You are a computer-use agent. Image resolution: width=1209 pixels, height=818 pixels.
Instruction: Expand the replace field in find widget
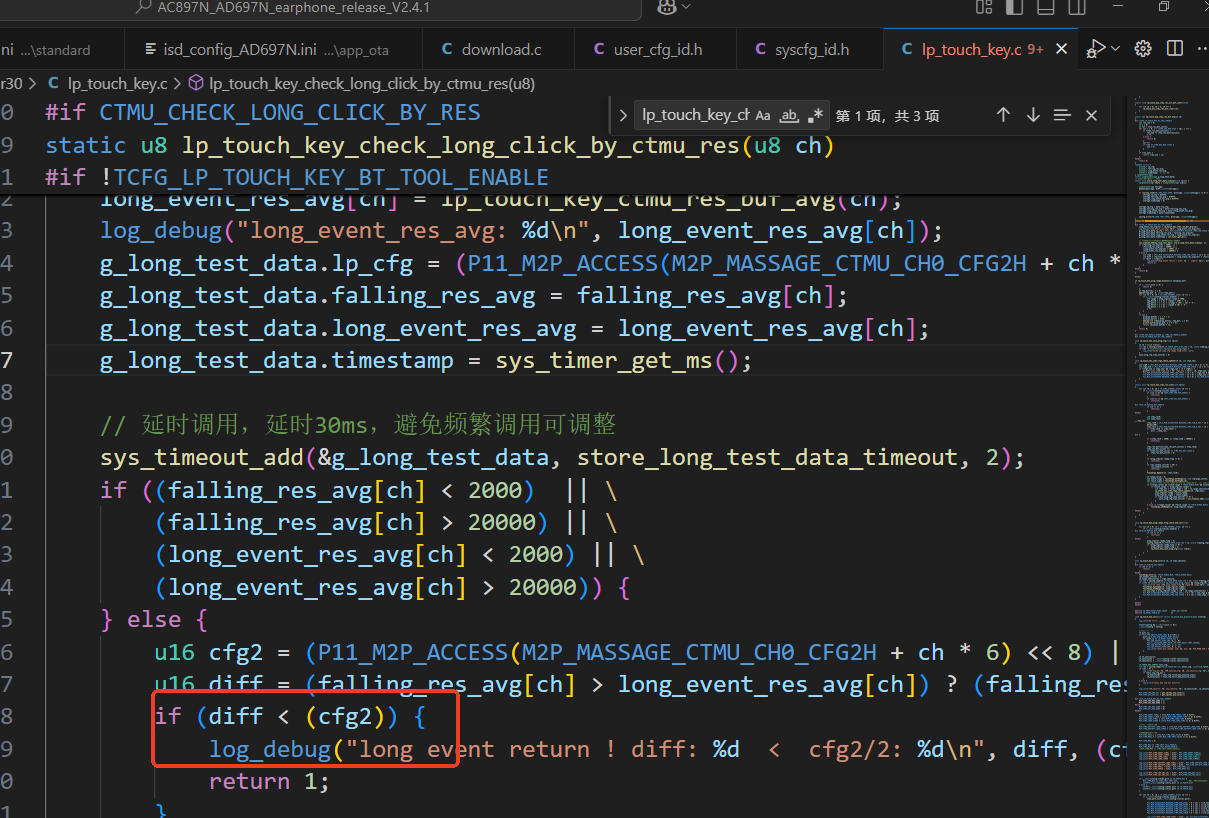(623, 115)
